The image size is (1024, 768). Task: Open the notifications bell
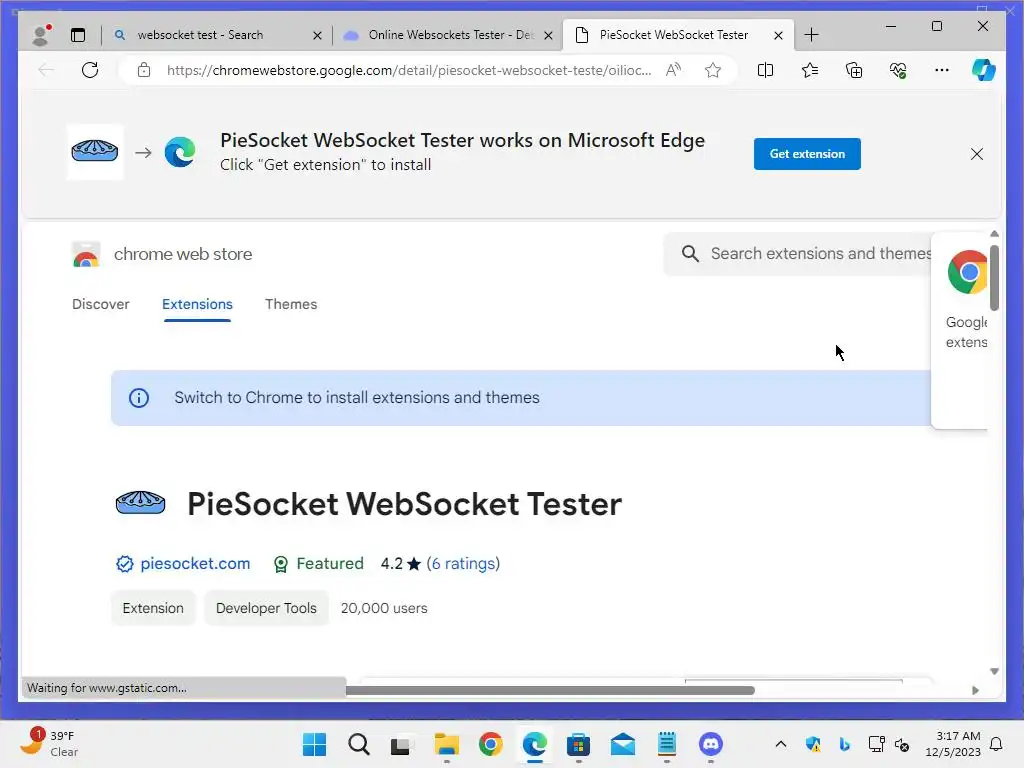click(x=996, y=744)
